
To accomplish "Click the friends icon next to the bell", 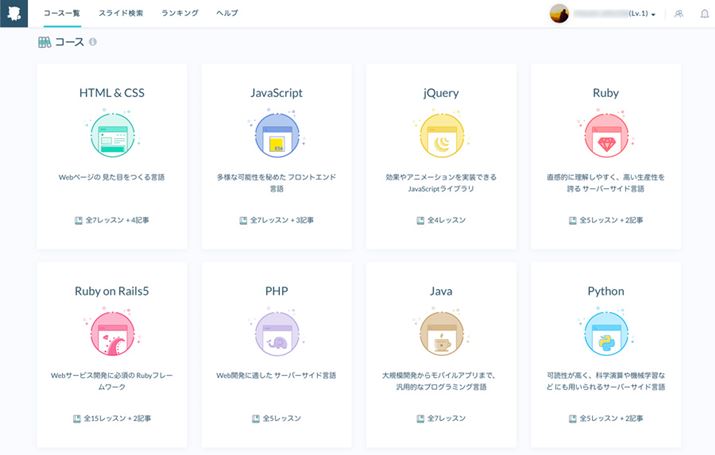I will (x=679, y=14).
